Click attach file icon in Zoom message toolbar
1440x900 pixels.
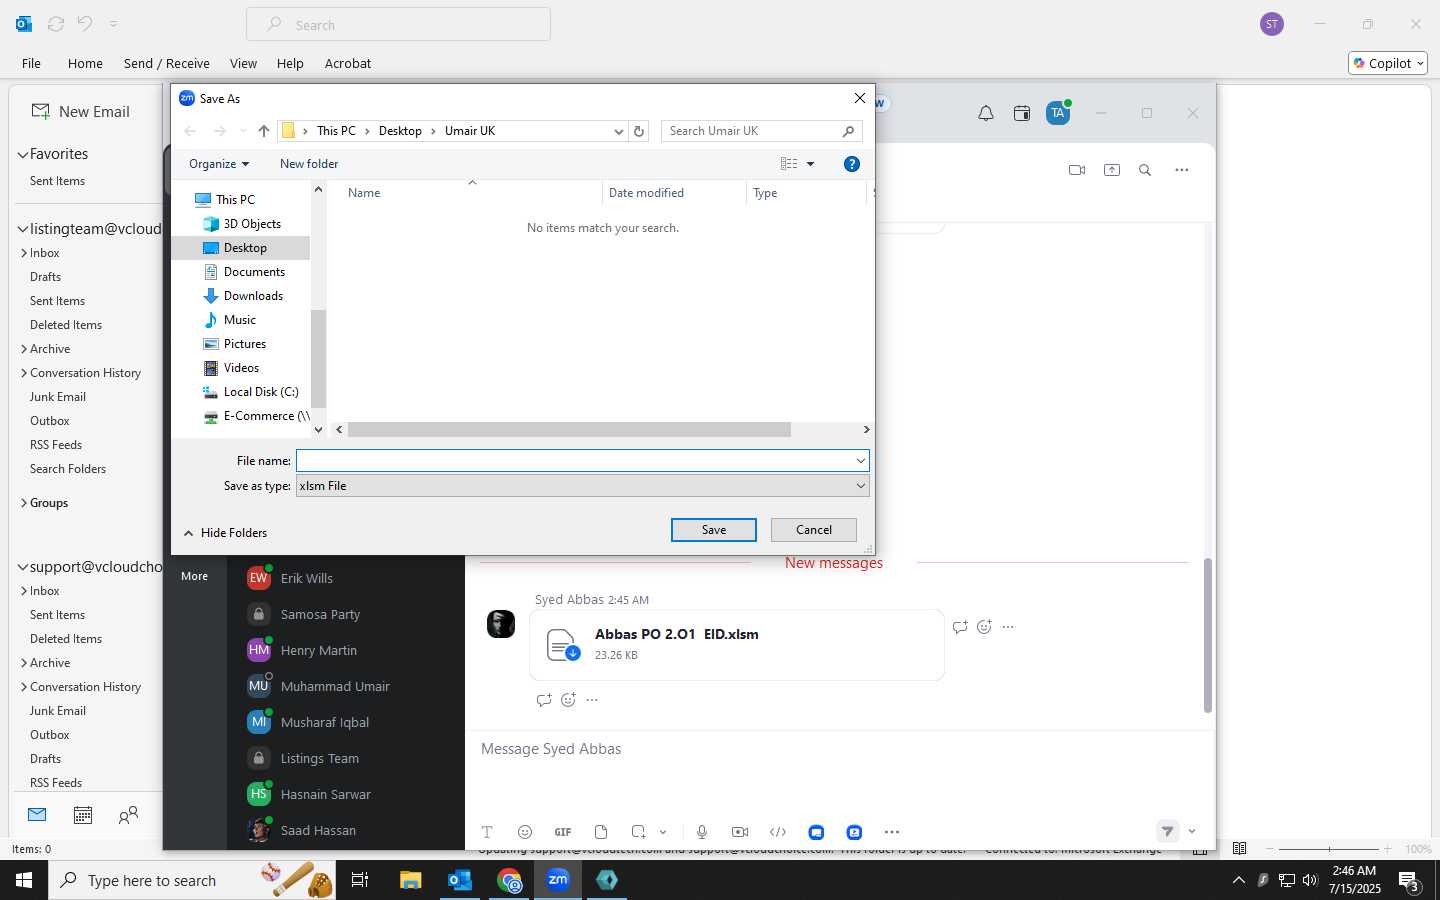point(601,832)
